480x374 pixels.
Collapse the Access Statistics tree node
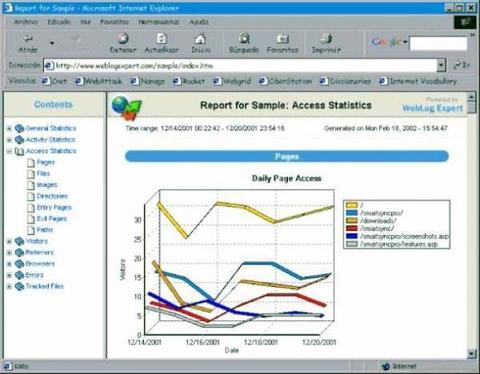pos(9,151)
